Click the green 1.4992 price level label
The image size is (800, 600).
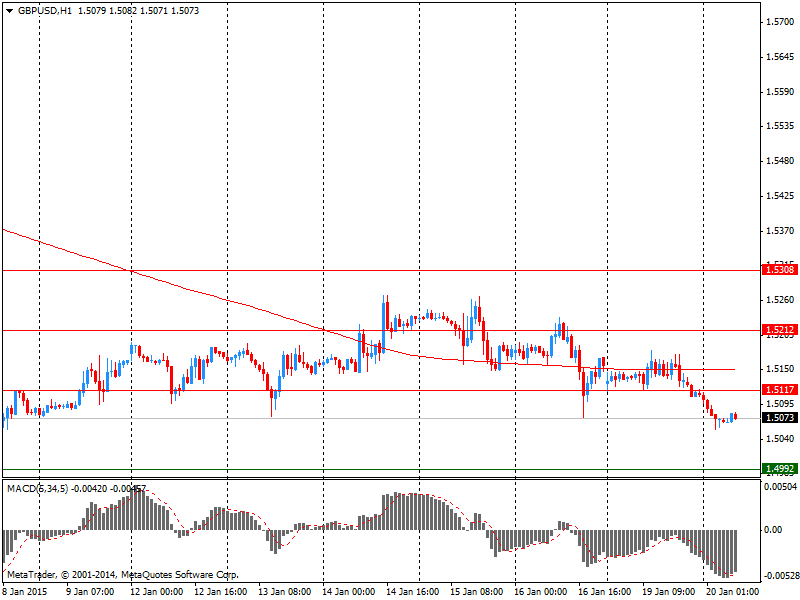click(779, 468)
